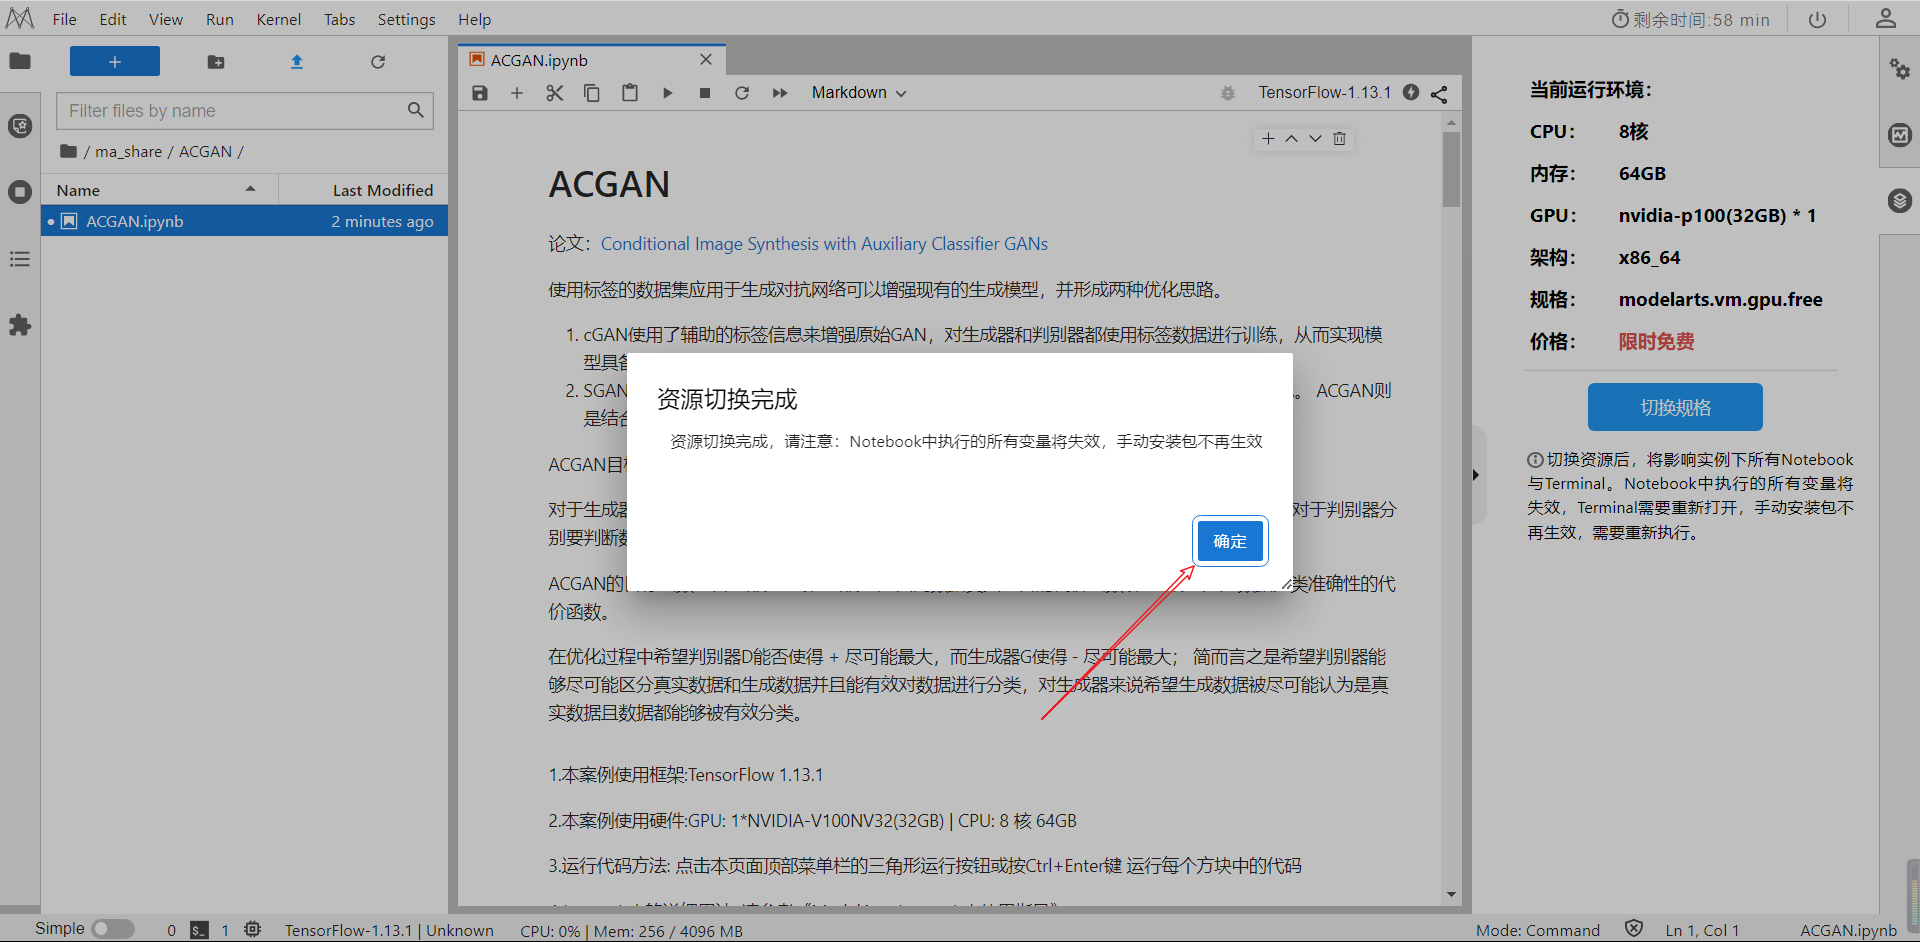This screenshot has width=1920, height=942.
Task: Focus the Filter files by name field
Action: (245, 110)
